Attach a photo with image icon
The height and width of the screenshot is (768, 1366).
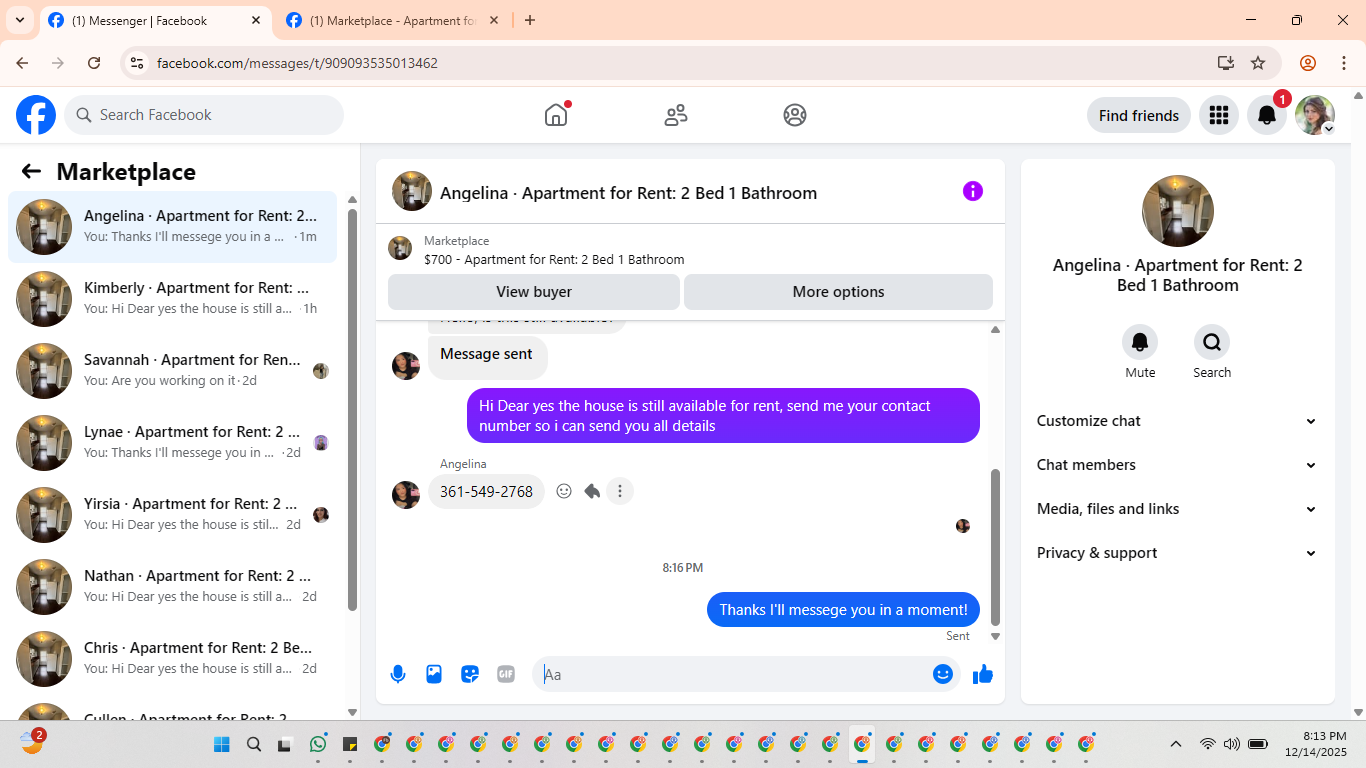point(434,674)
